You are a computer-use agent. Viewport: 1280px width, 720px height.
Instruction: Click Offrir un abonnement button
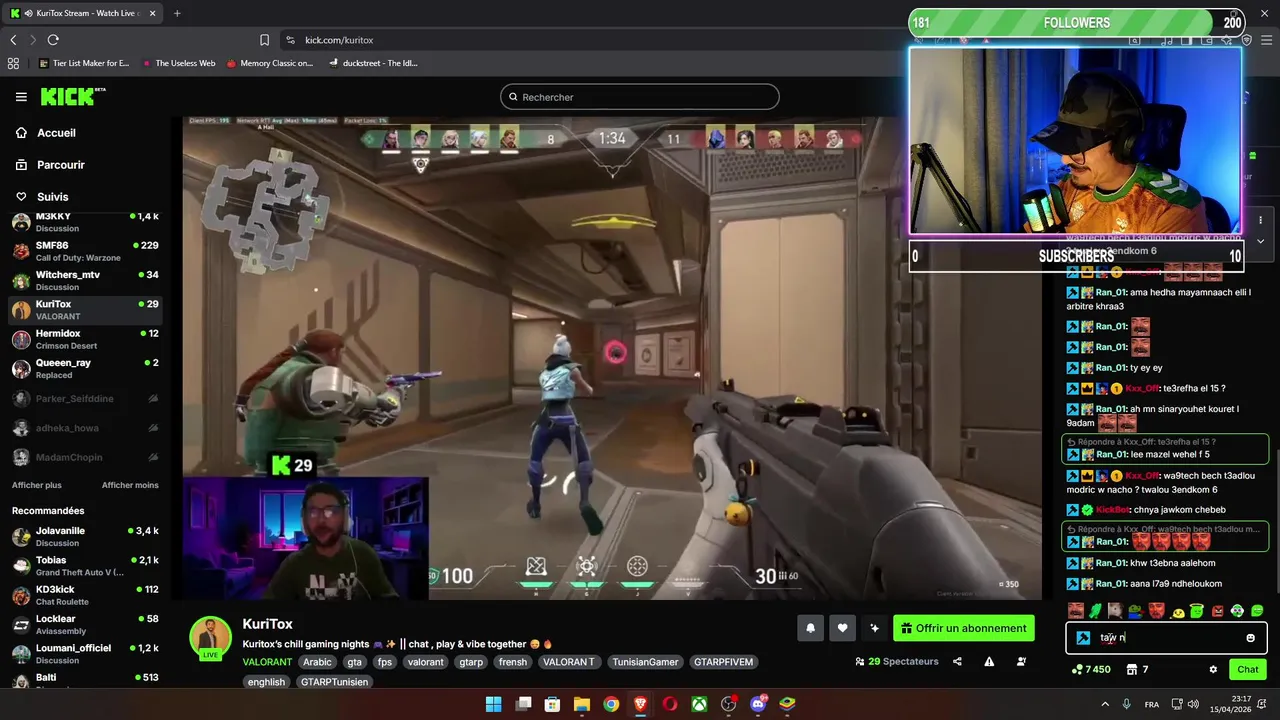coord(964,628)
